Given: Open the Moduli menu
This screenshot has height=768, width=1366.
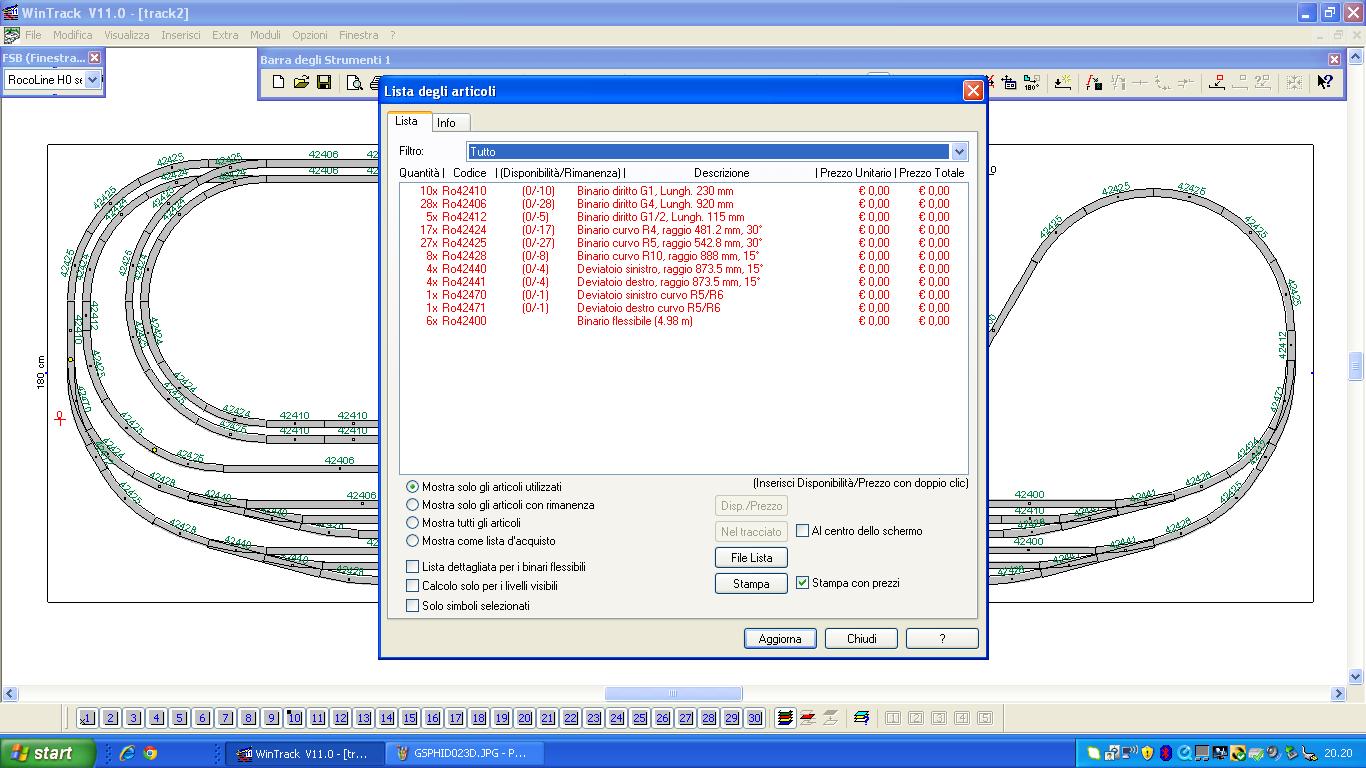Looking at the screenshot, I should (265, 35).
